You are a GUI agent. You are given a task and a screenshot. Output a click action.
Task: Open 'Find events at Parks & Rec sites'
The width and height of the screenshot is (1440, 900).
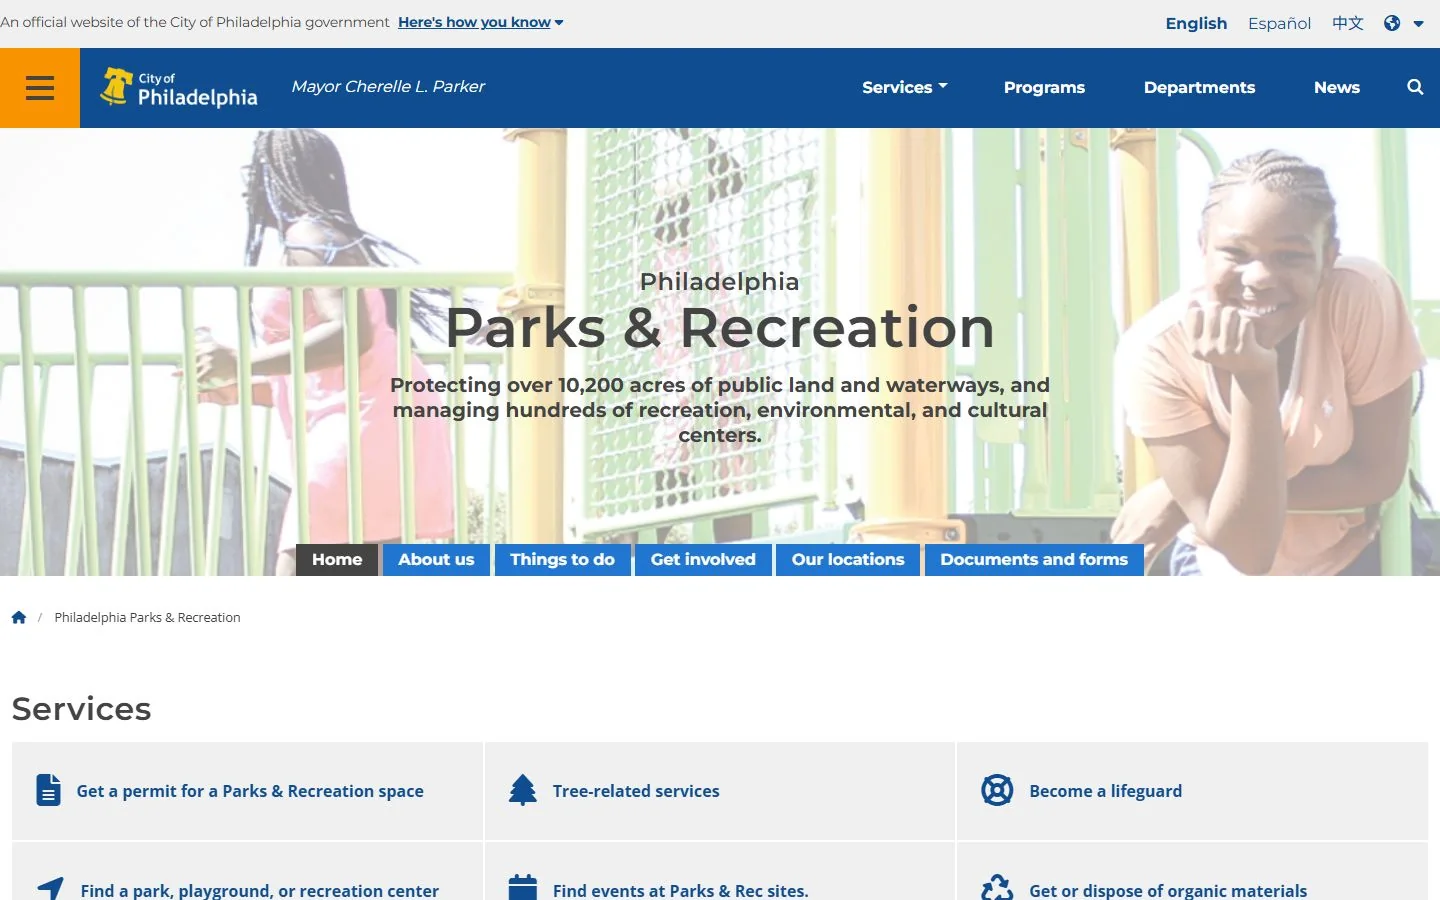680,890
